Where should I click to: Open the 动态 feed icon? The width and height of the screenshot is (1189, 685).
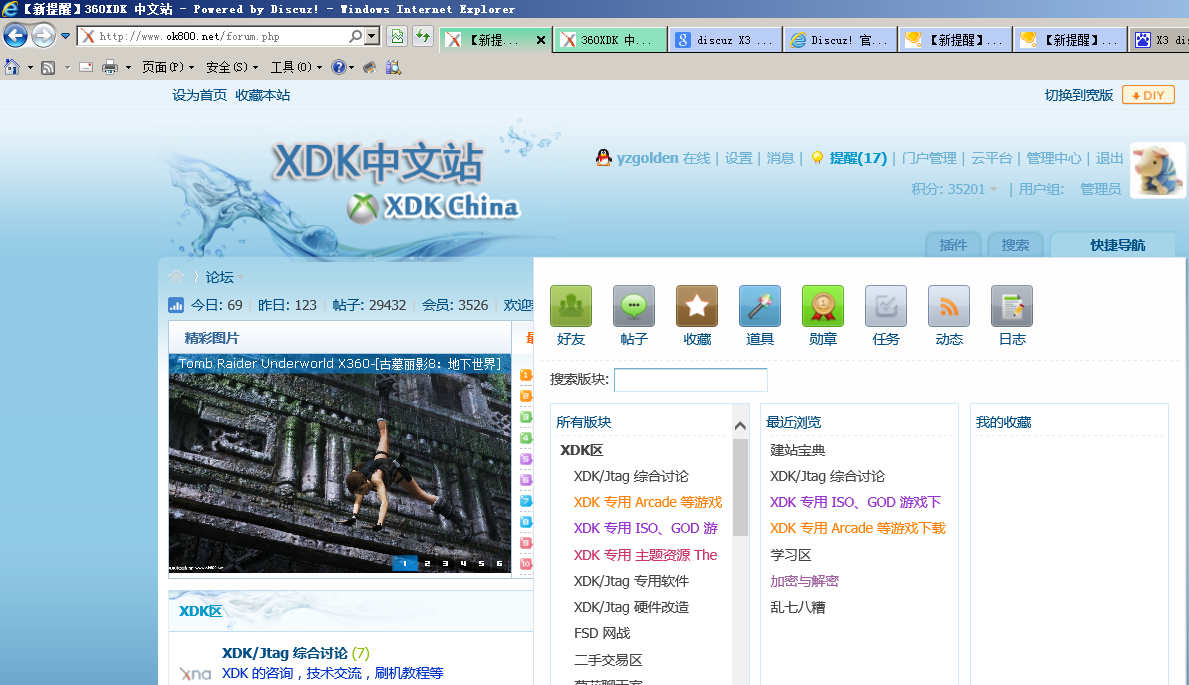coord(948,306)
